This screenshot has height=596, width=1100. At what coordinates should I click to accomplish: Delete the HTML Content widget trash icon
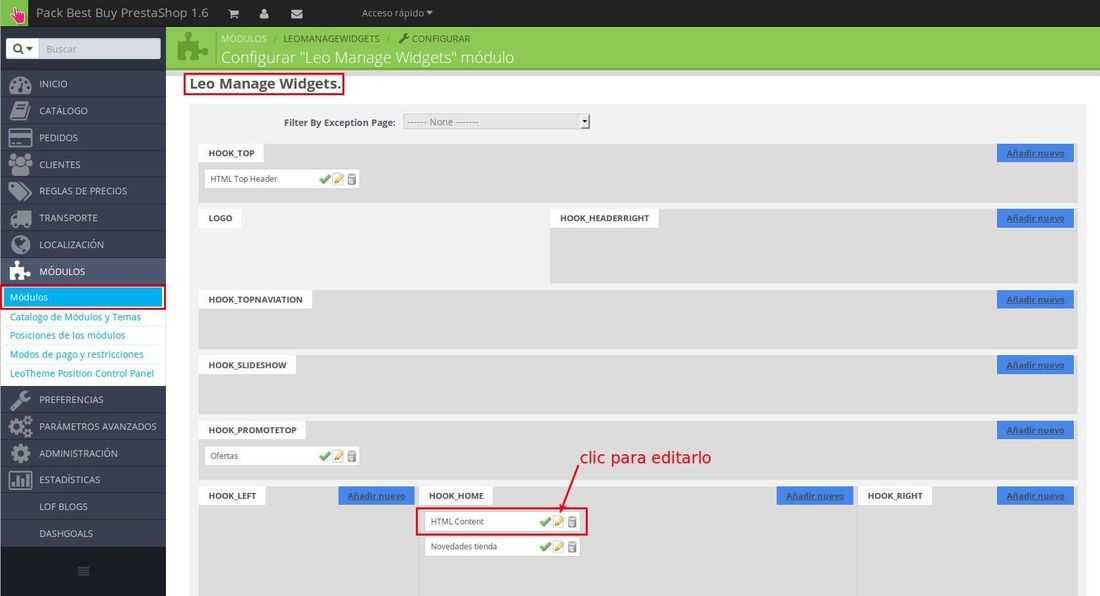click(x=572, y=522)
